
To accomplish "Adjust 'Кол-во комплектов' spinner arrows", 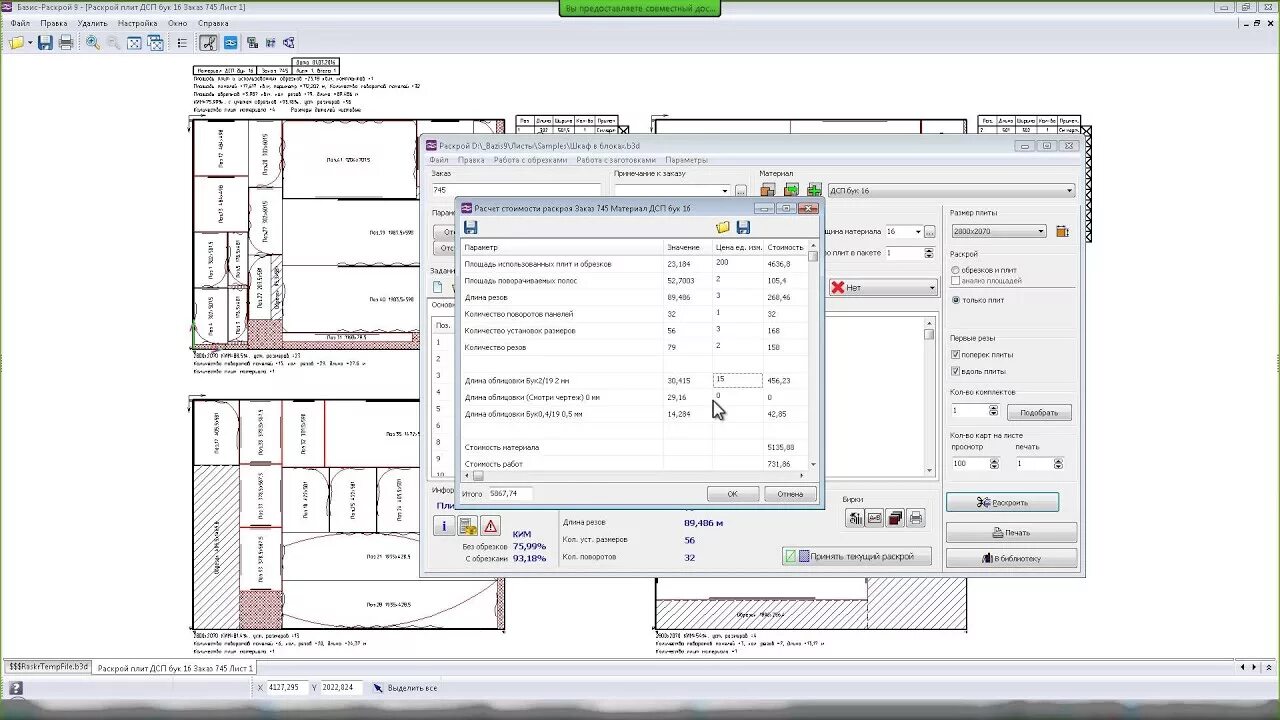I will tap(993, 411).
